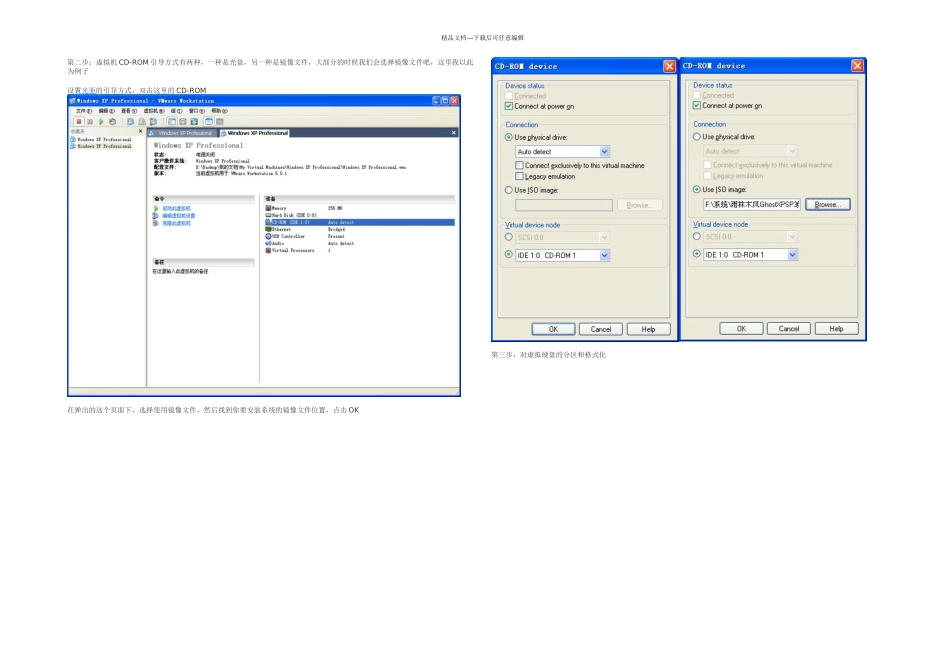
Task: Click the USB Controller device icon
Action: point(268,236)
